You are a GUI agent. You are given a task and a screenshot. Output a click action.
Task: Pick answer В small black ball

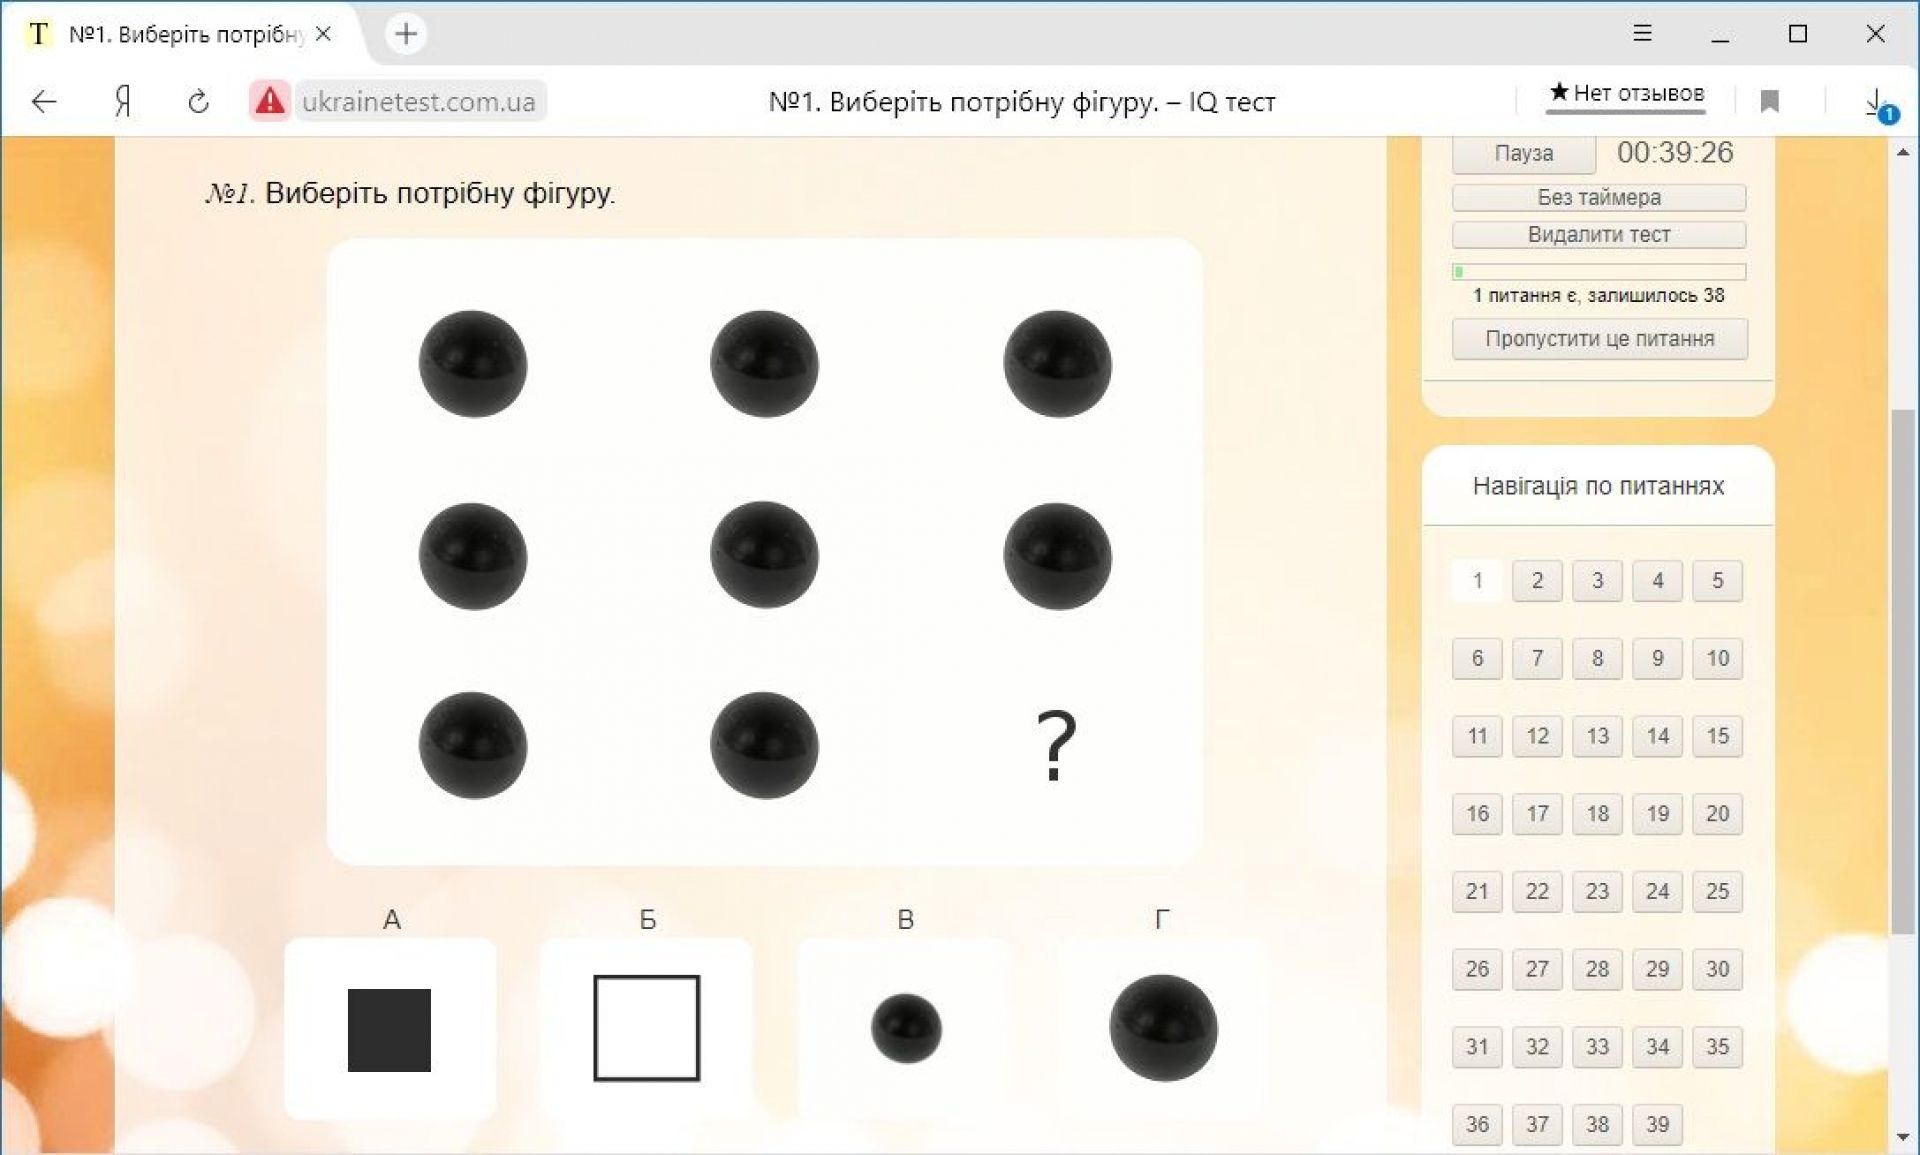click(906, 1028)
